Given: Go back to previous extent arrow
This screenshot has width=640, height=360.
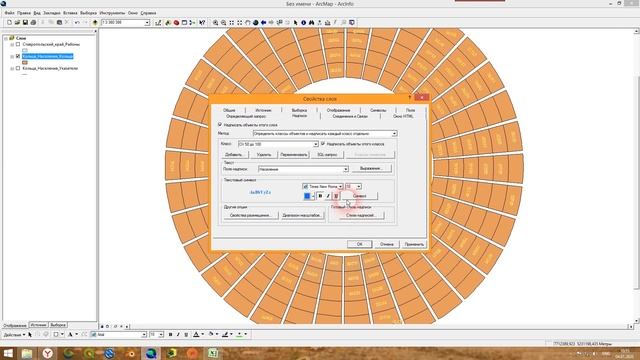Looking at the screenshot, I should pyautogui.click(x=264, y=23).
